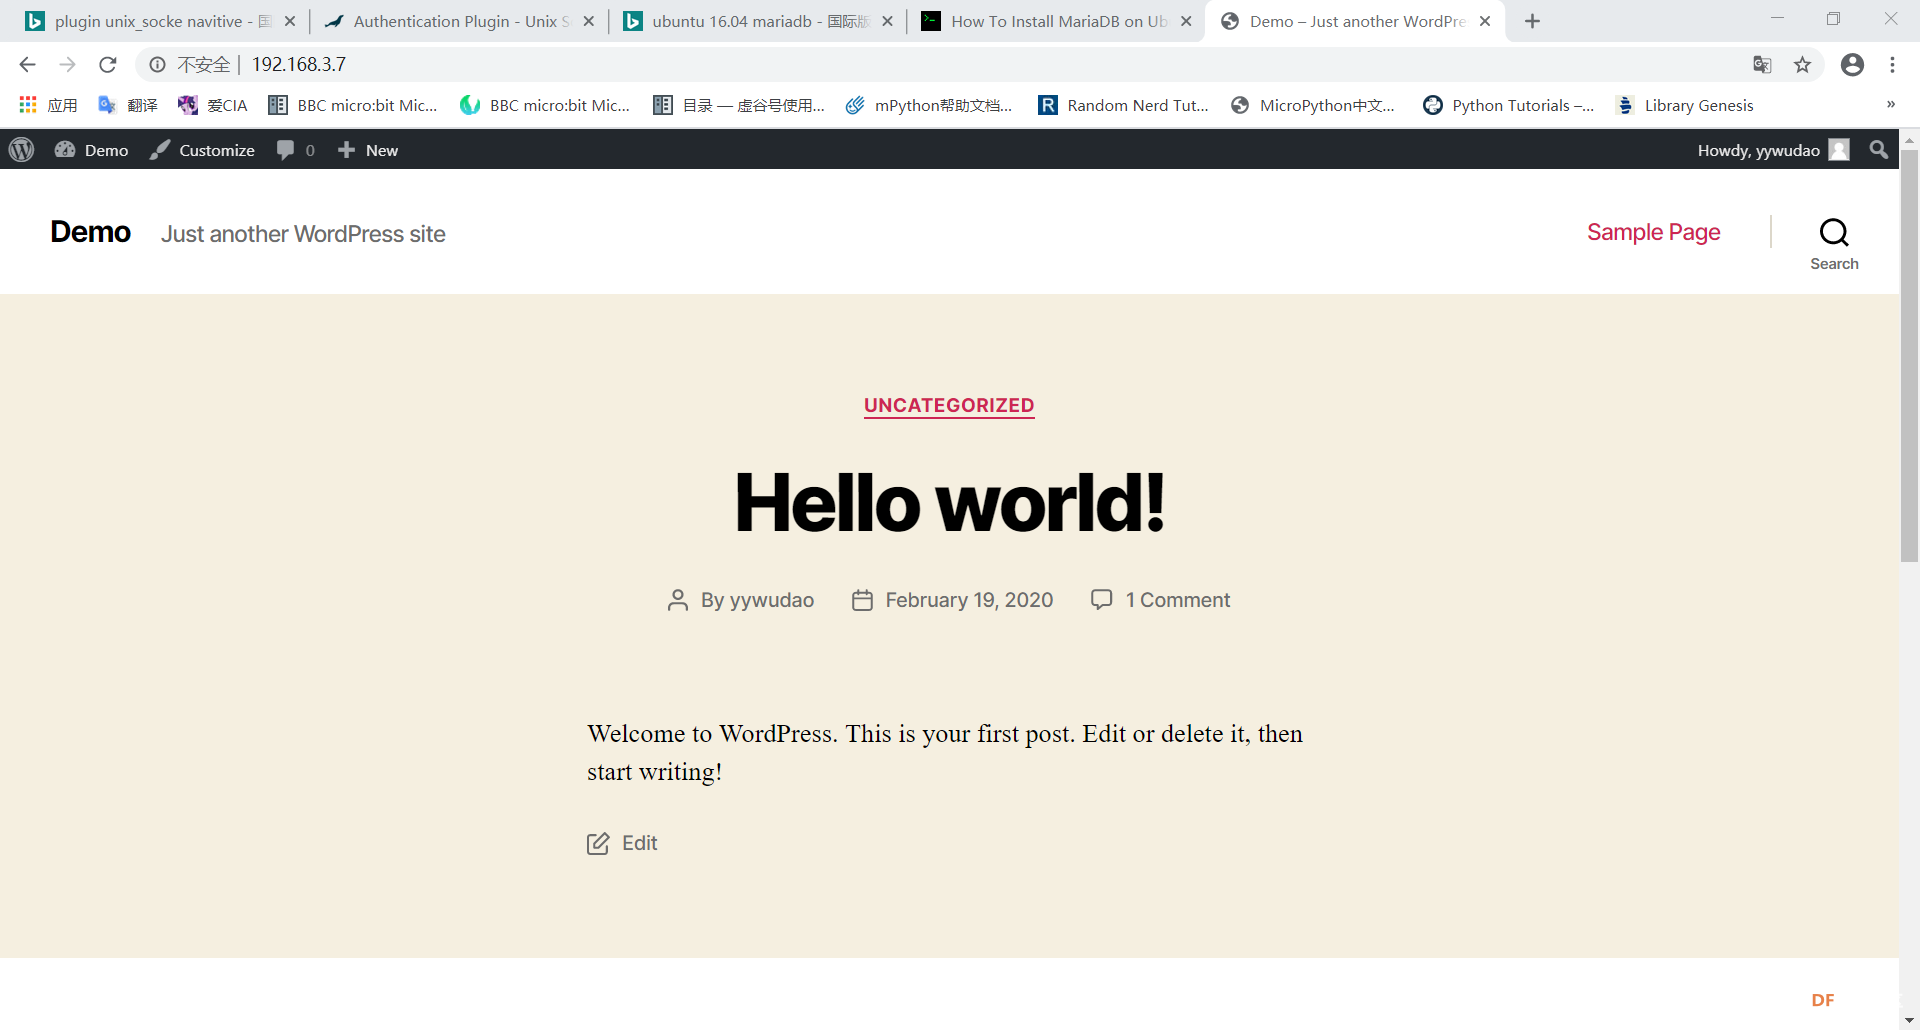View comments via admin bar bubble icon
1920x1030 pixels.
[295, 150]
